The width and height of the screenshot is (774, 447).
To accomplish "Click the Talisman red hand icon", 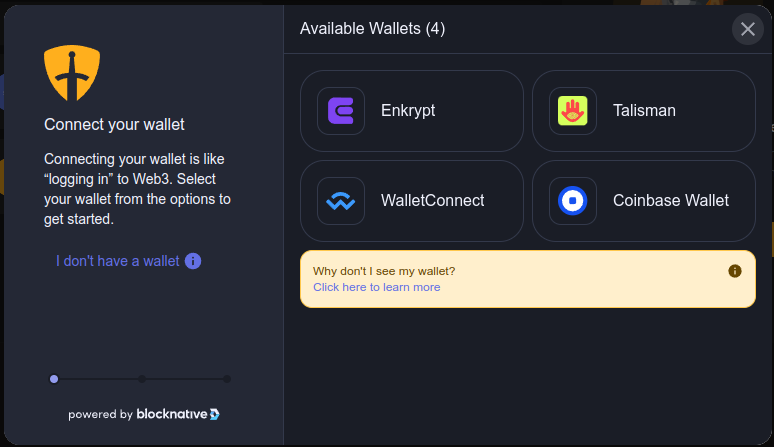I will click(x=573, y=111).
